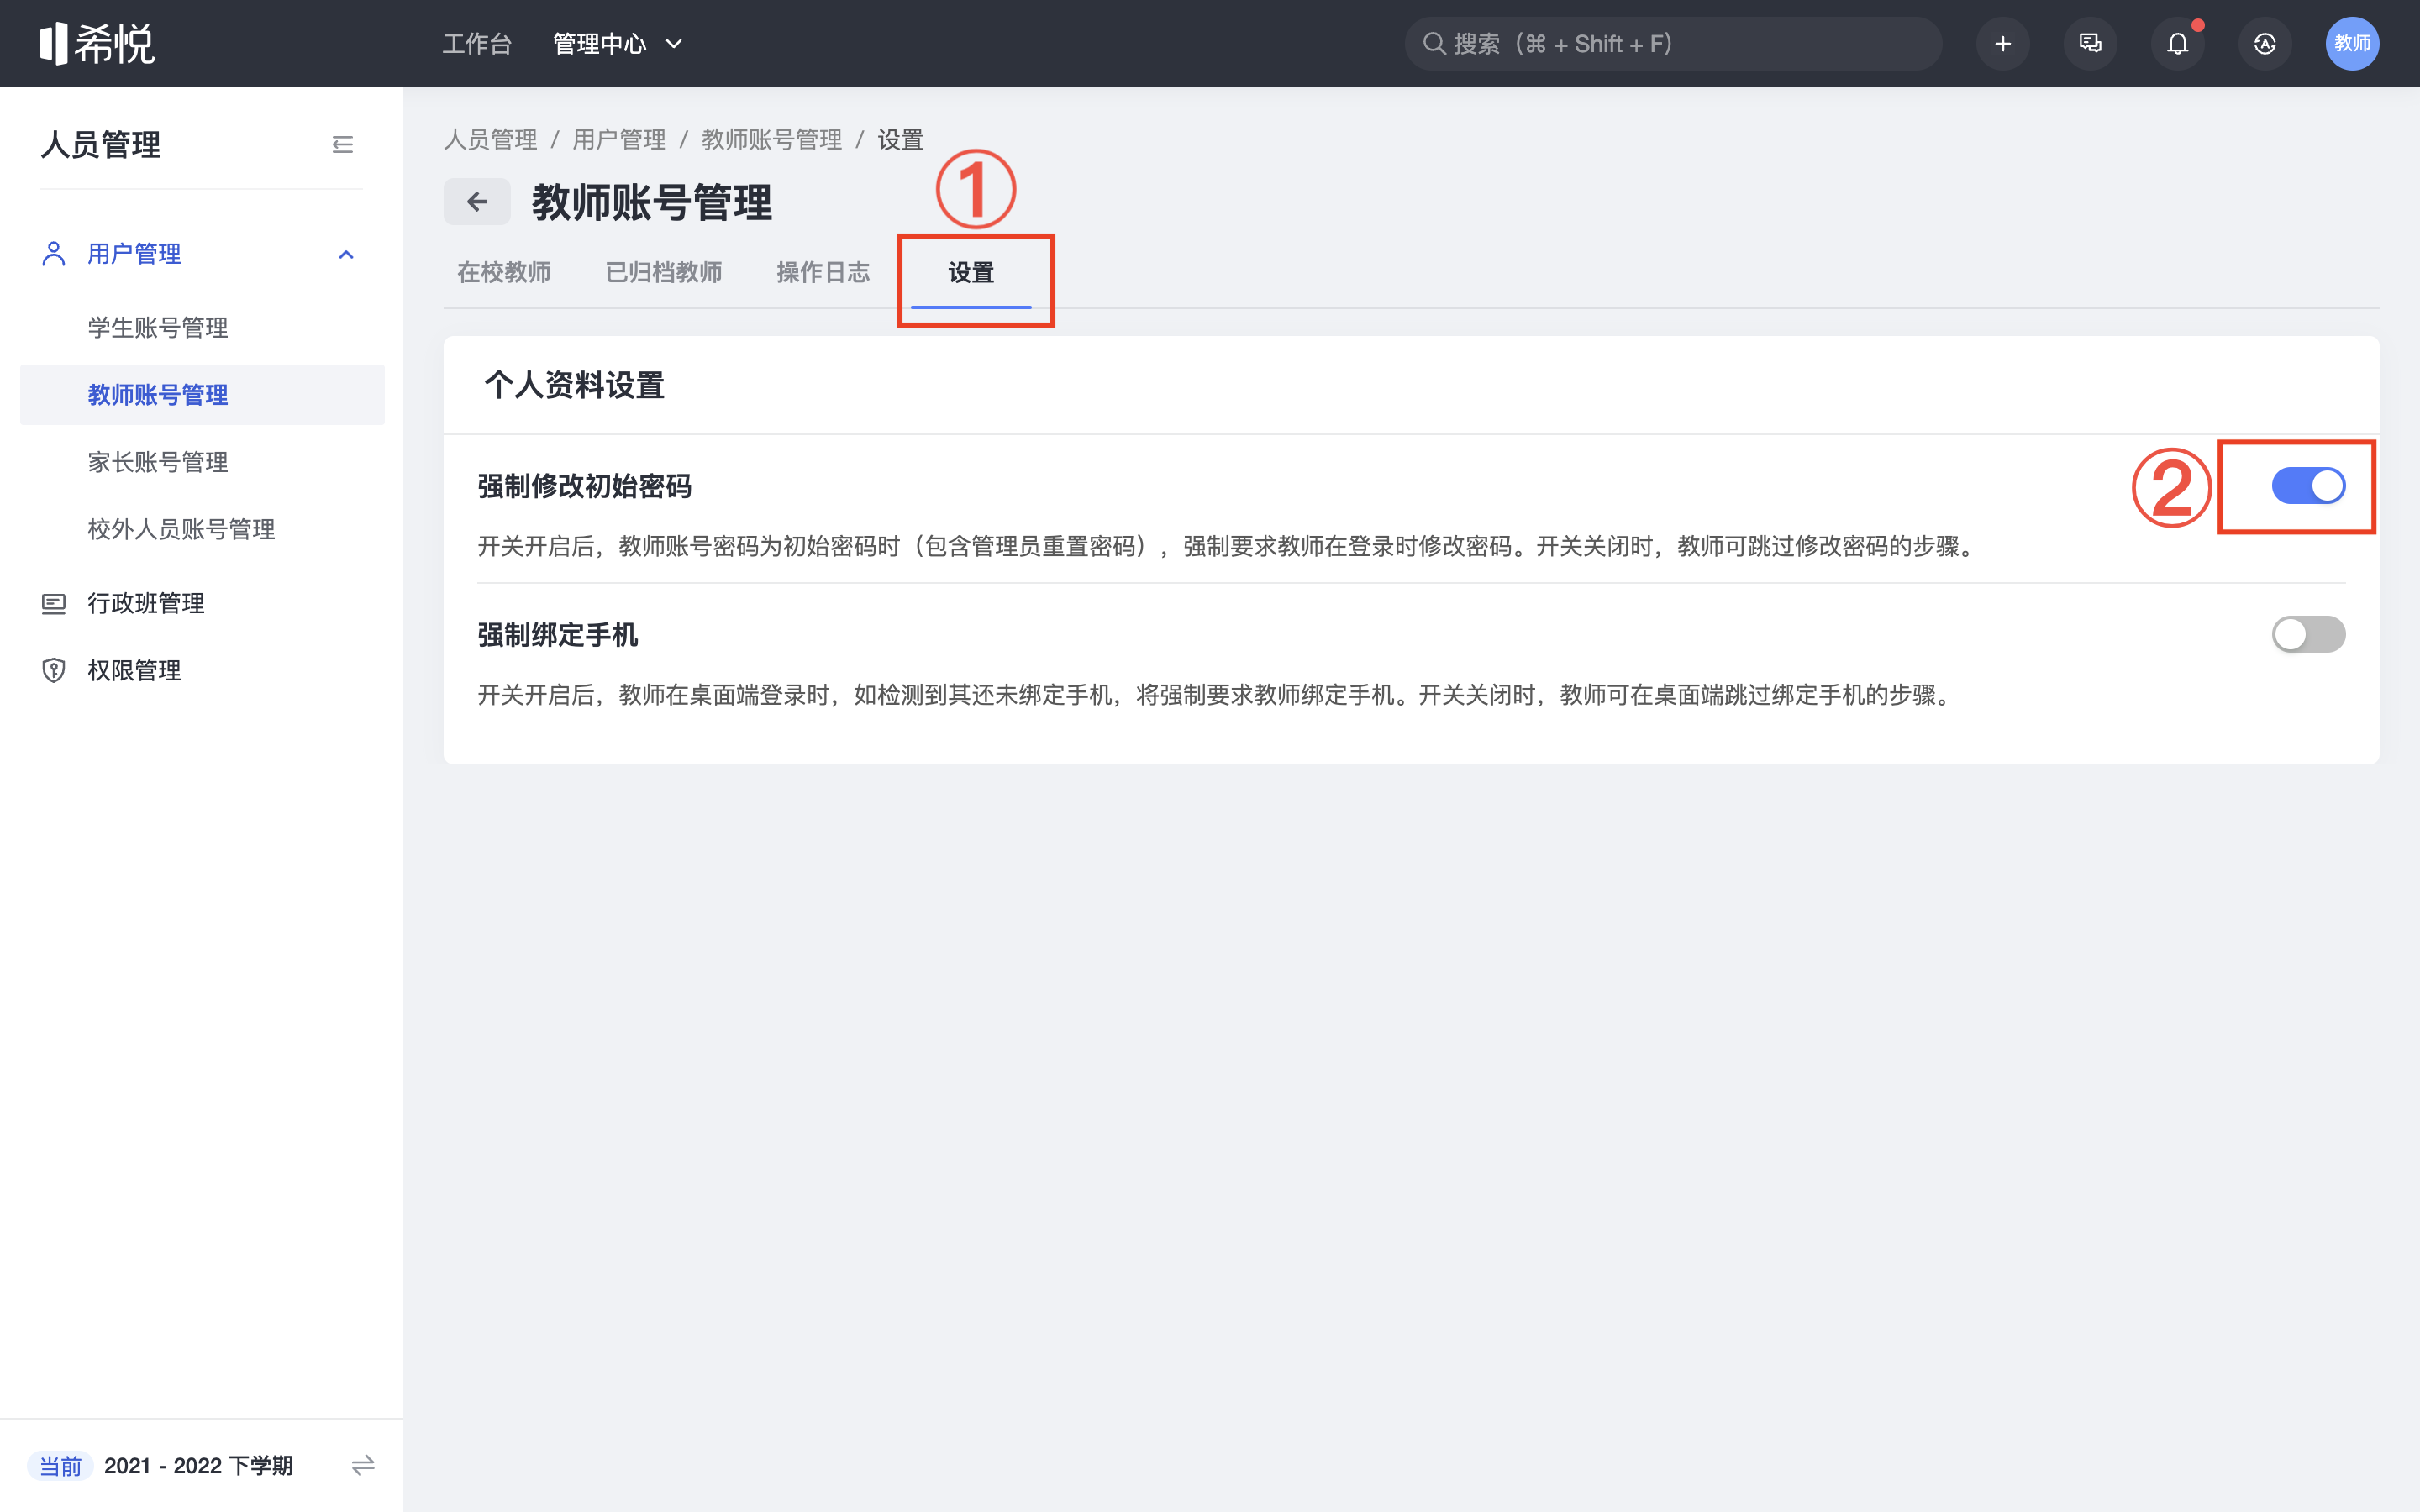Viewport: 2420px width, 1512px height.
Task: Click the 用户管理 sidebar label
Action: pyautogui.click(x=134, y=254)
